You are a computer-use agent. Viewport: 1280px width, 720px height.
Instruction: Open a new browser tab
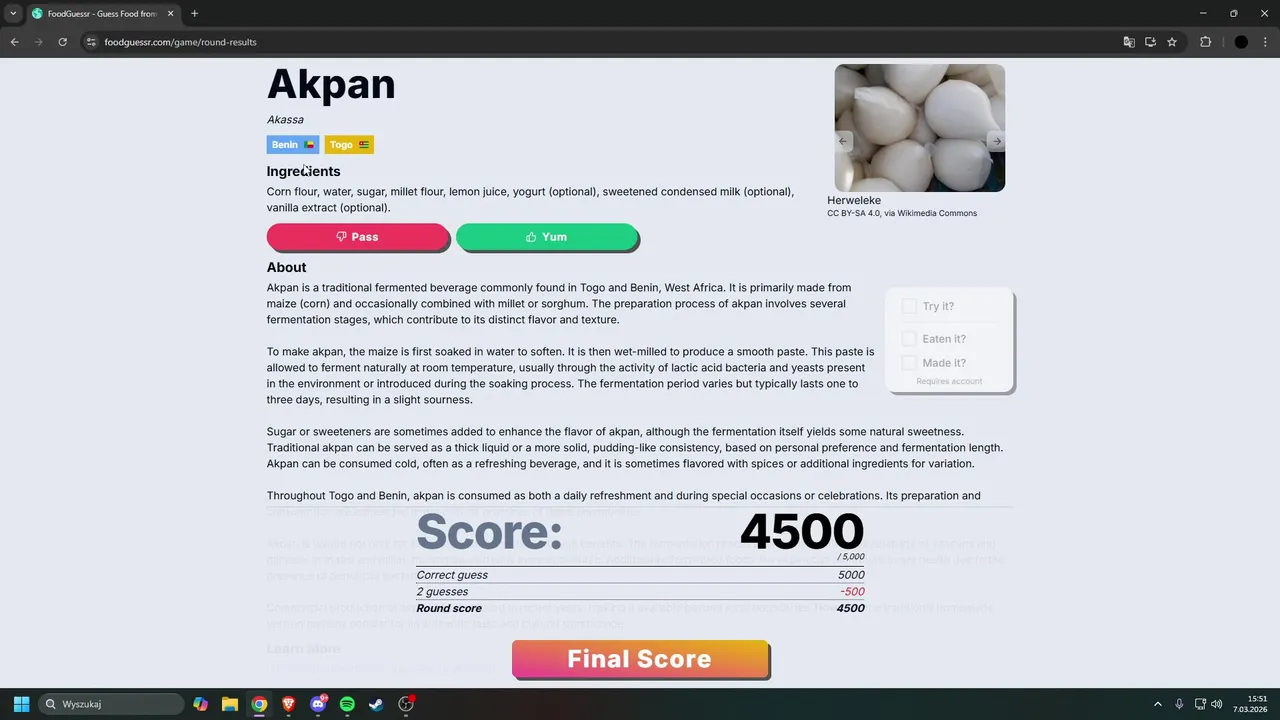[194, 13]
